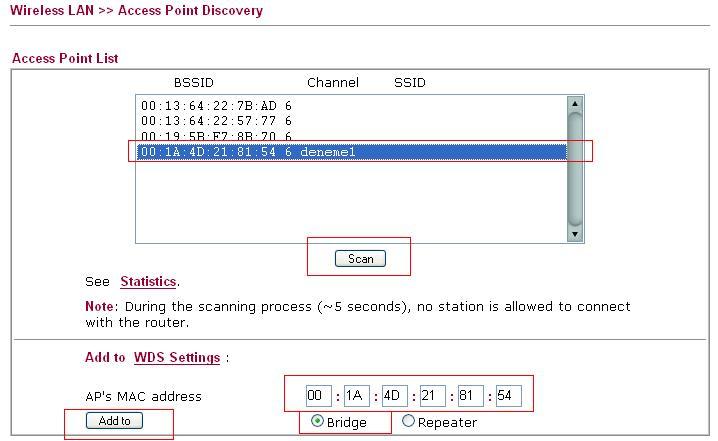The height and width of the screenshot is (441, 718).
Task: Select the Bridge radio option
Action: click(318, 421)
